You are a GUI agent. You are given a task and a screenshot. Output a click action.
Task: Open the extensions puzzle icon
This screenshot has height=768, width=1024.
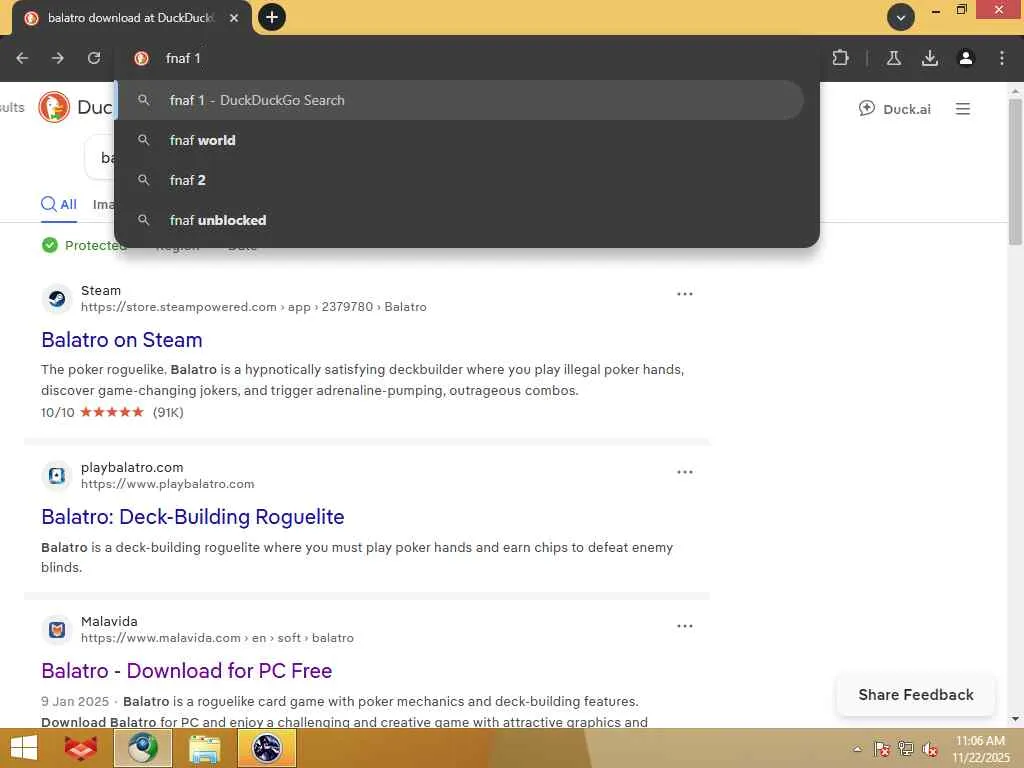[840, 58]
